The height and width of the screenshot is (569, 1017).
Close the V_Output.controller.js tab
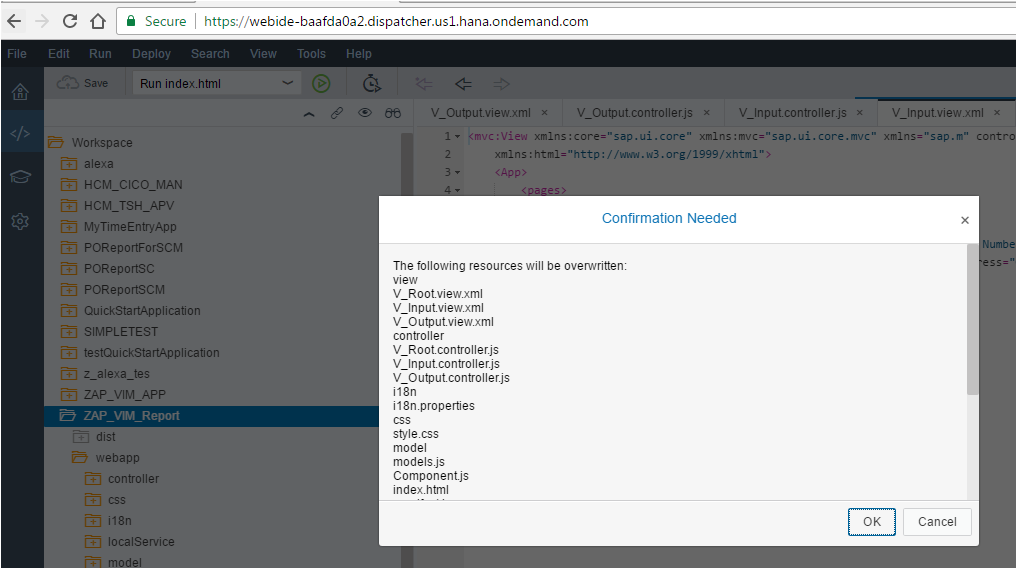coord(707,113)
